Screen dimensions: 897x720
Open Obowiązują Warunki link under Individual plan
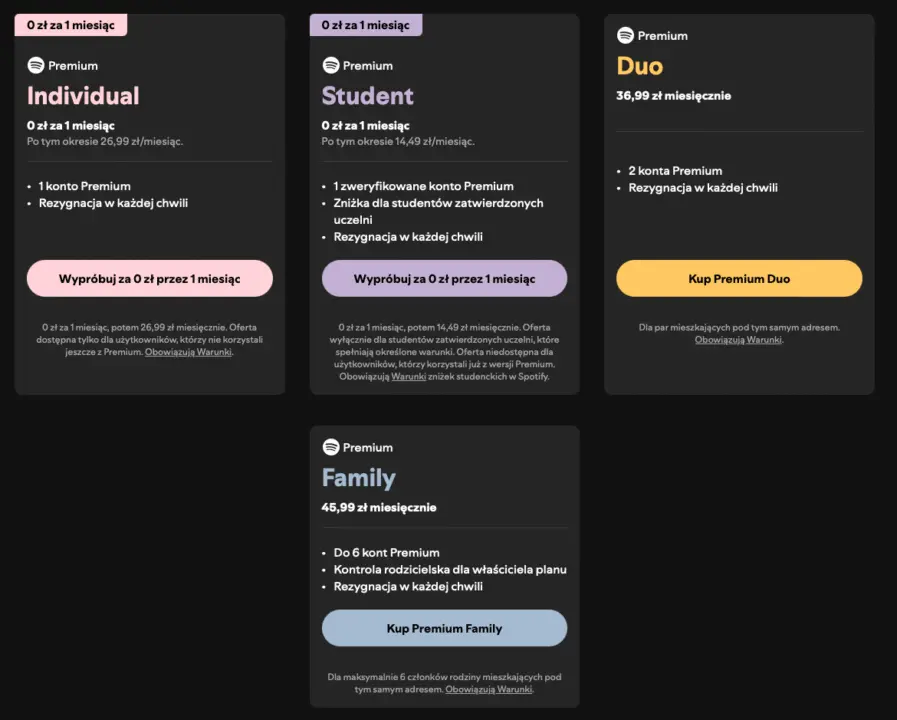click(189, 352)
